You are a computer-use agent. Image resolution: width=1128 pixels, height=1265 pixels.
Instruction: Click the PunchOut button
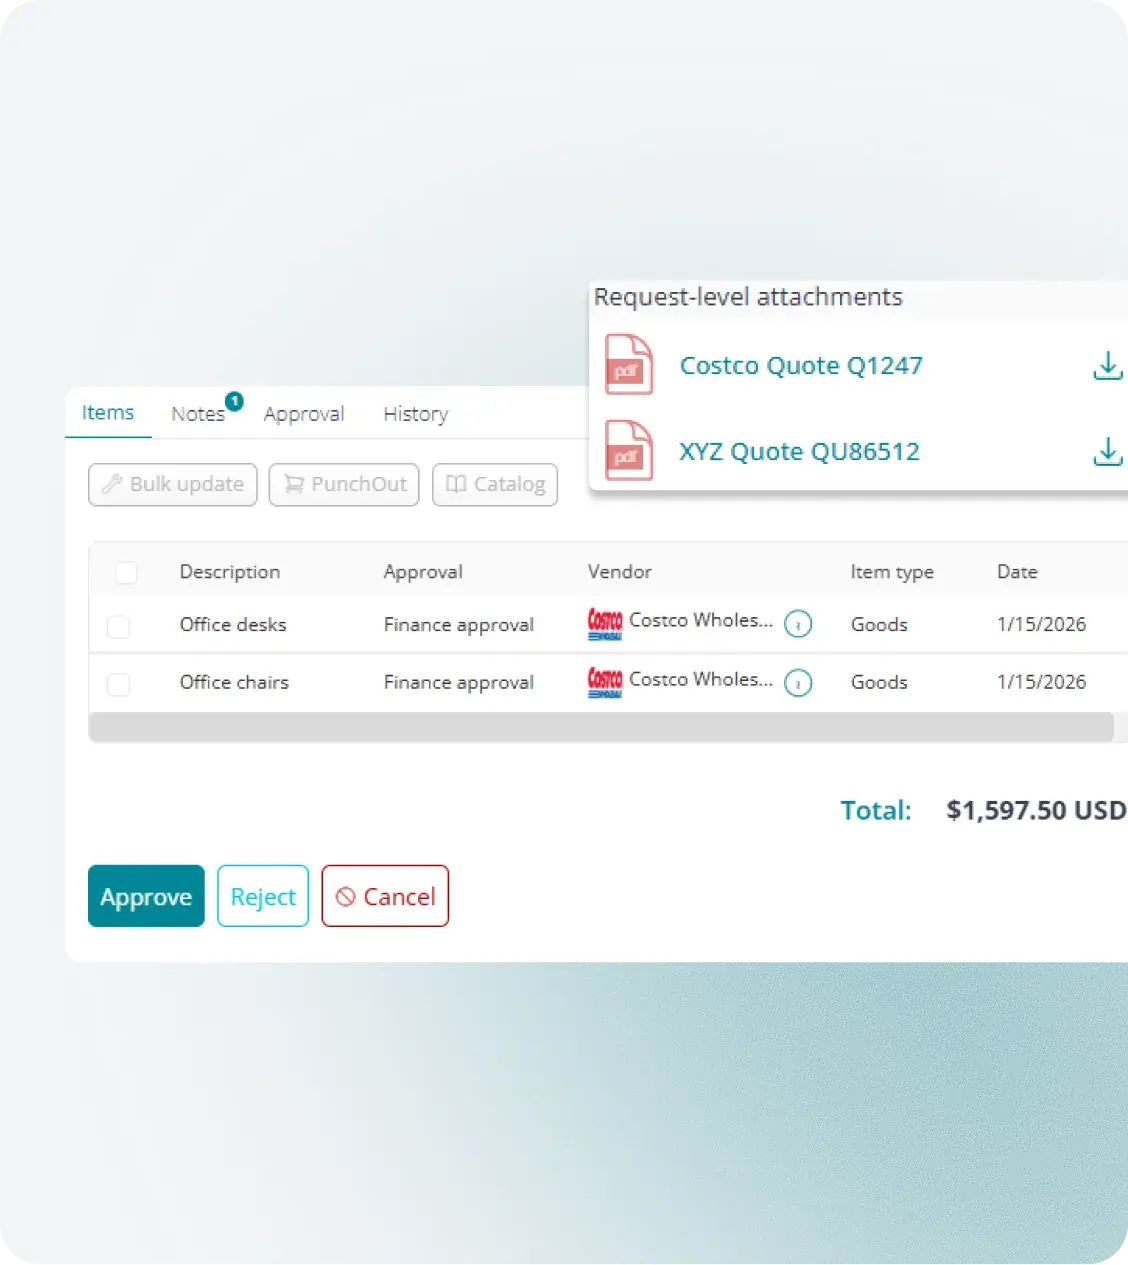(x=344, y=484)
